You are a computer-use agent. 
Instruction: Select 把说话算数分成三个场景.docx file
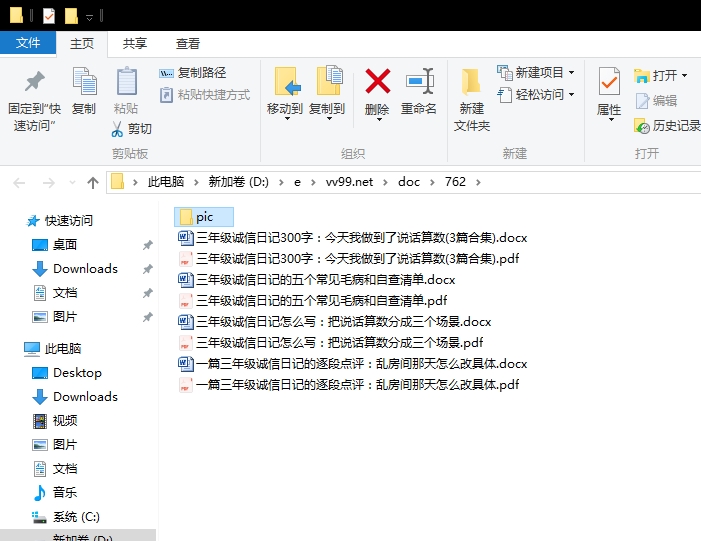[334, 321]
